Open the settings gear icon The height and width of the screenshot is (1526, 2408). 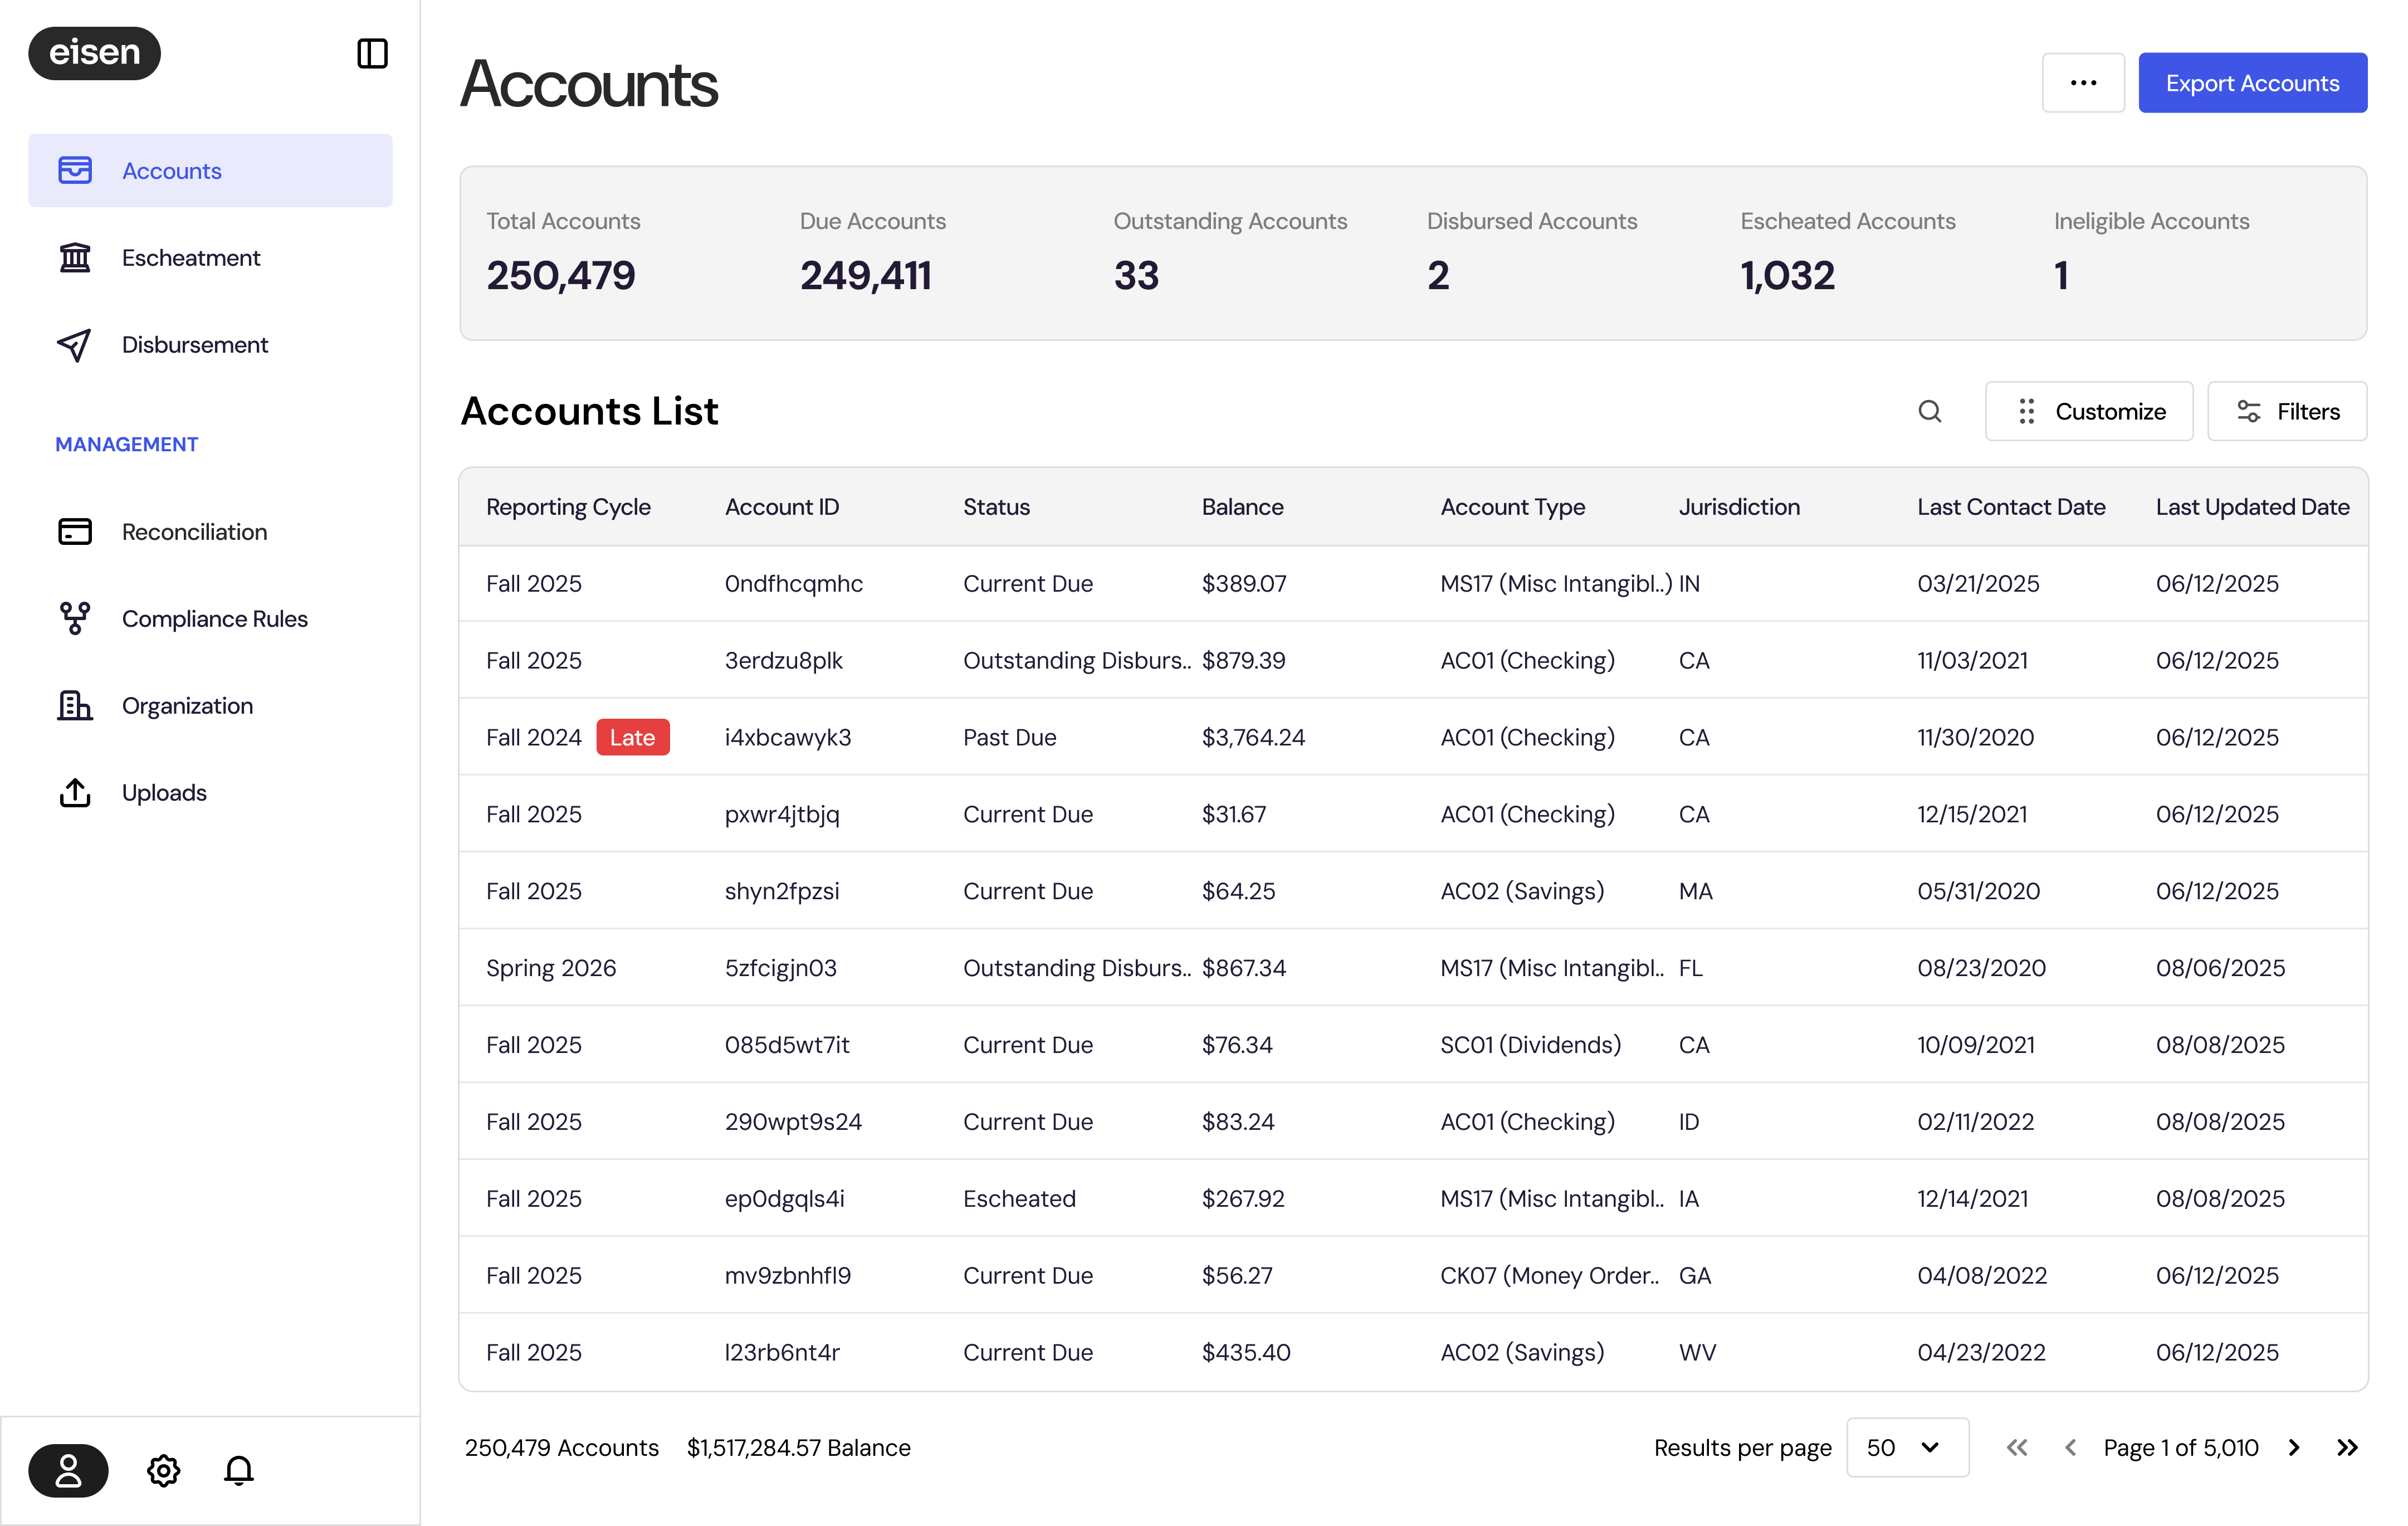163,1470
